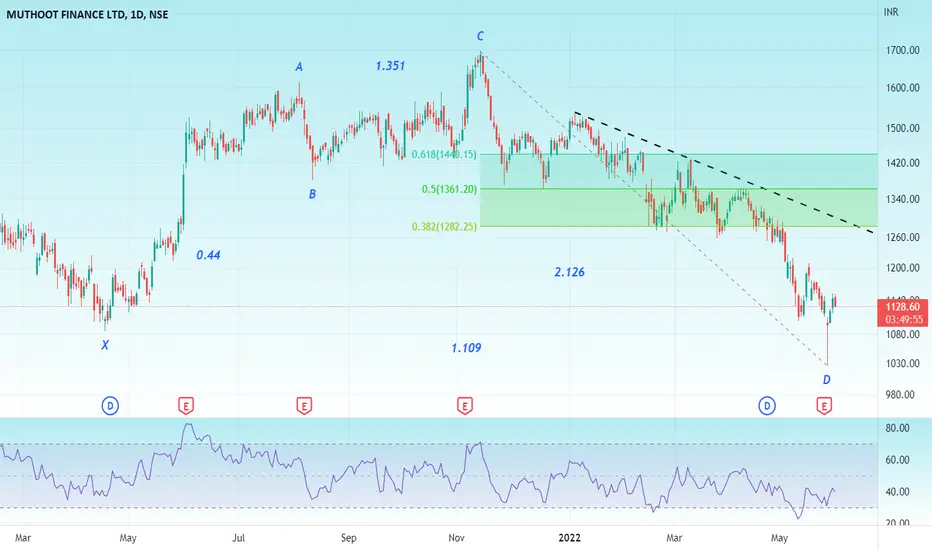
Task: Click the dividend marker near May 2021
Action: click(110, 406)
